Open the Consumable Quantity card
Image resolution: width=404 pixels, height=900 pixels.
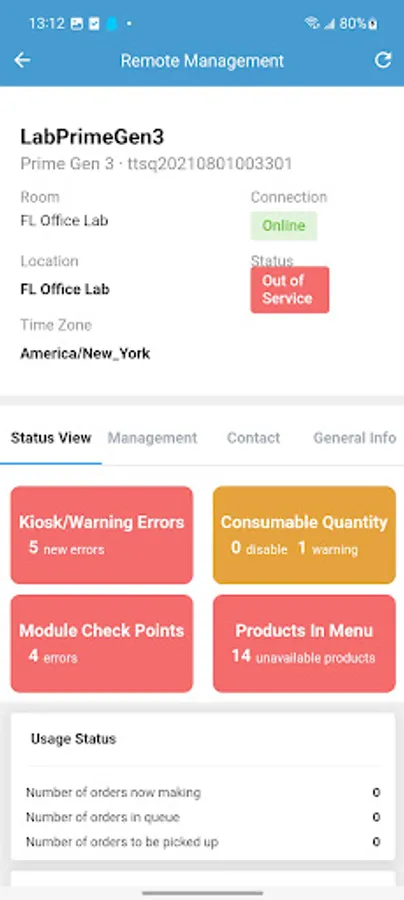(304, 535)
